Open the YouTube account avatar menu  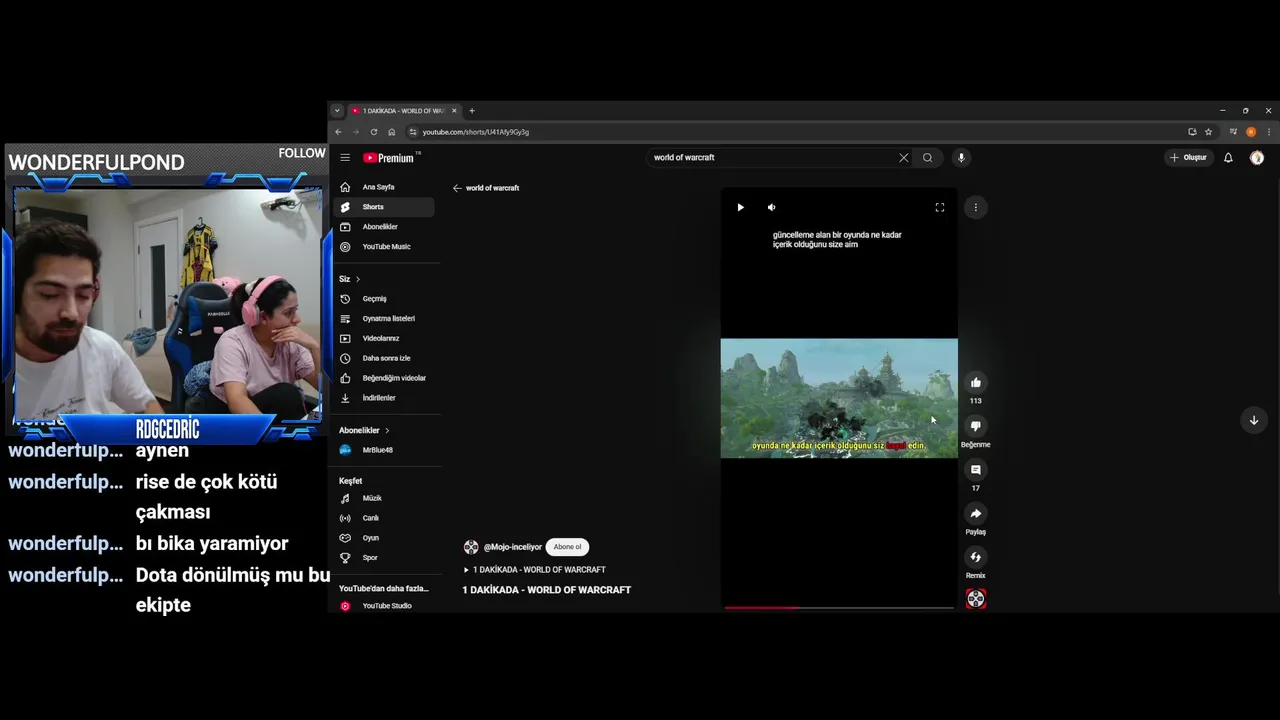coord(1257,157)
